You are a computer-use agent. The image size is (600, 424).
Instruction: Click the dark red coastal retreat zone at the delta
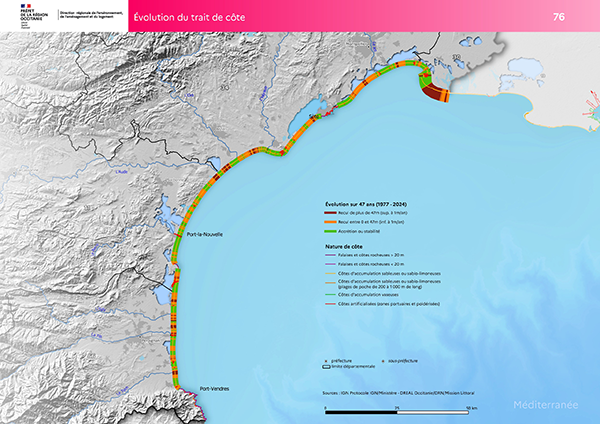[436, 93]
